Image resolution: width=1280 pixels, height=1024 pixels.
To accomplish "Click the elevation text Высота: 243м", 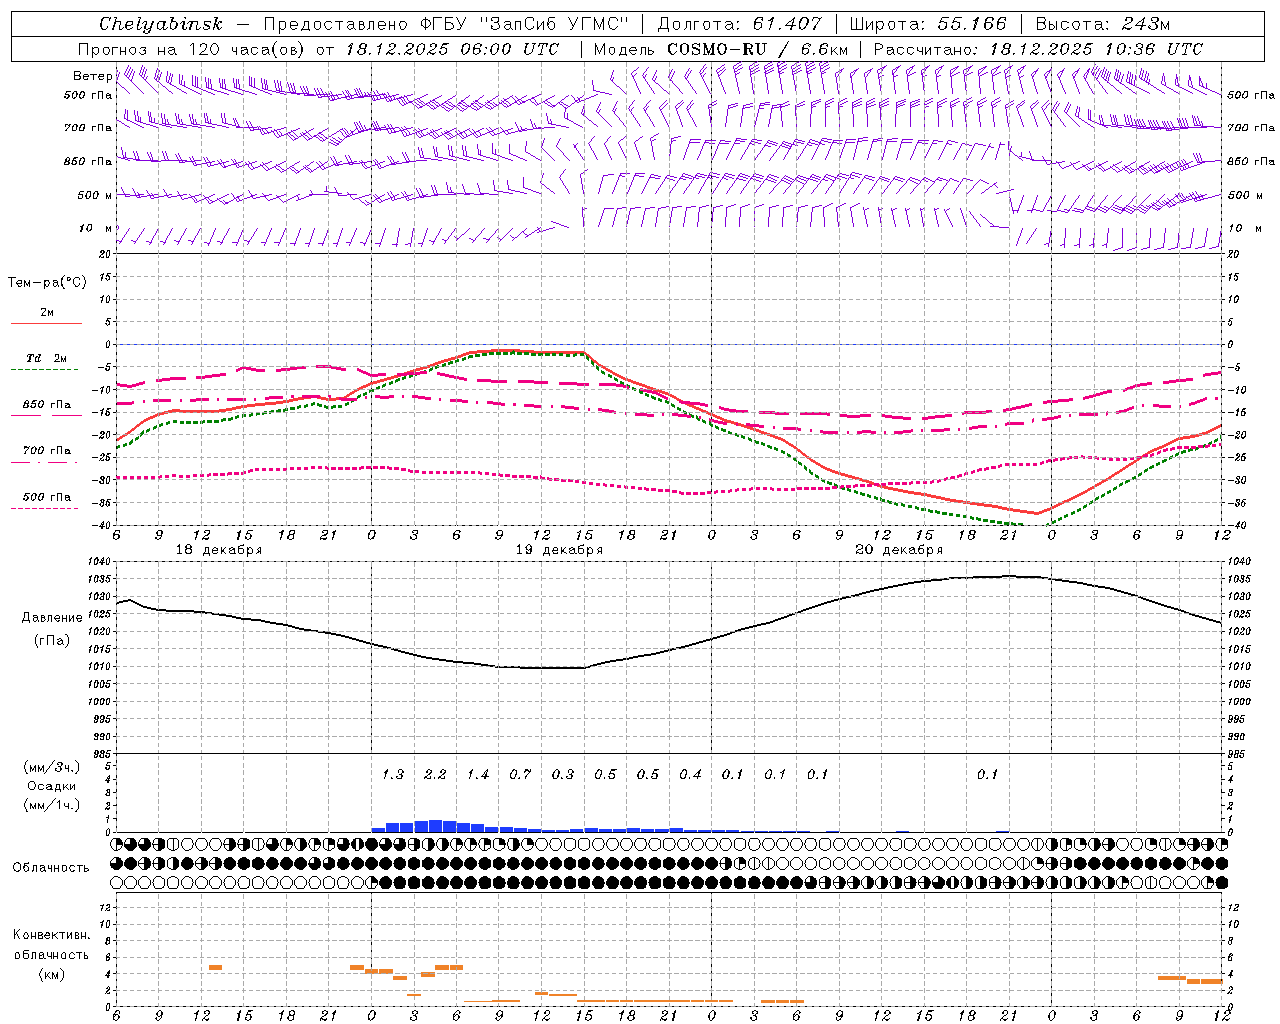I will click(x=1102, y=24).
